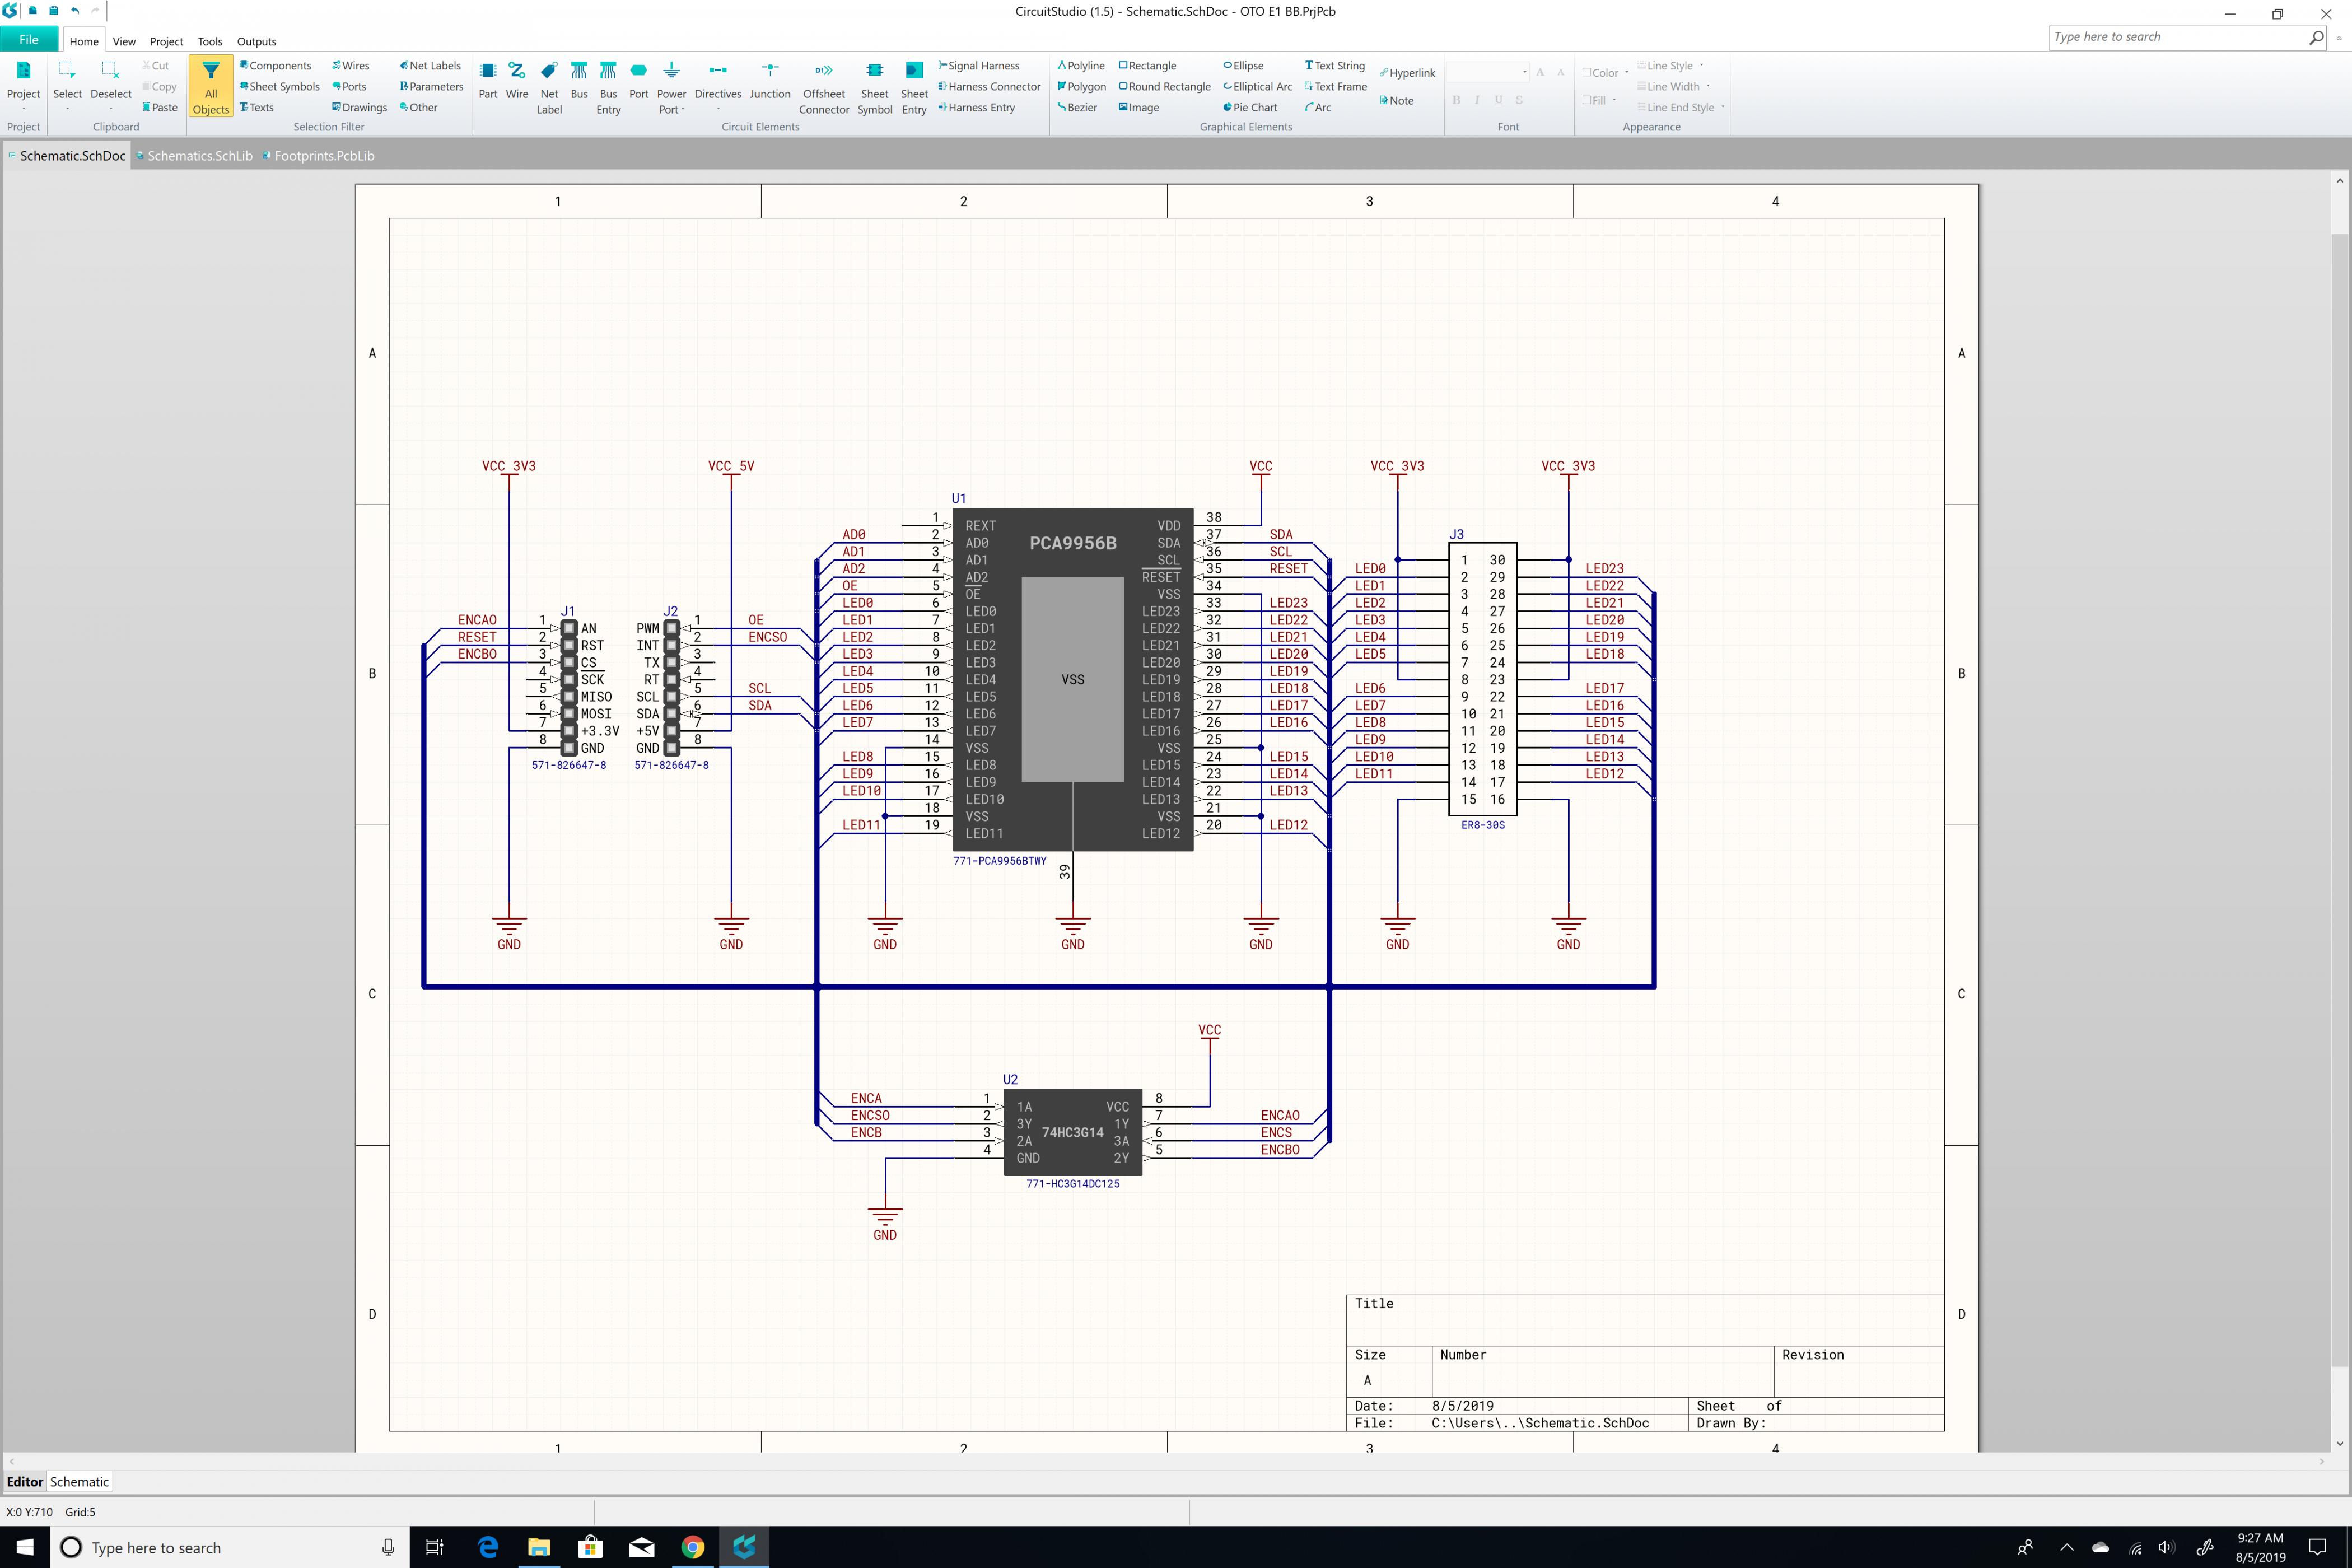Expand the Select dropdown menu
Image resolution: width=2352 pixels, height=1568 pixels.
pos(67,107)
